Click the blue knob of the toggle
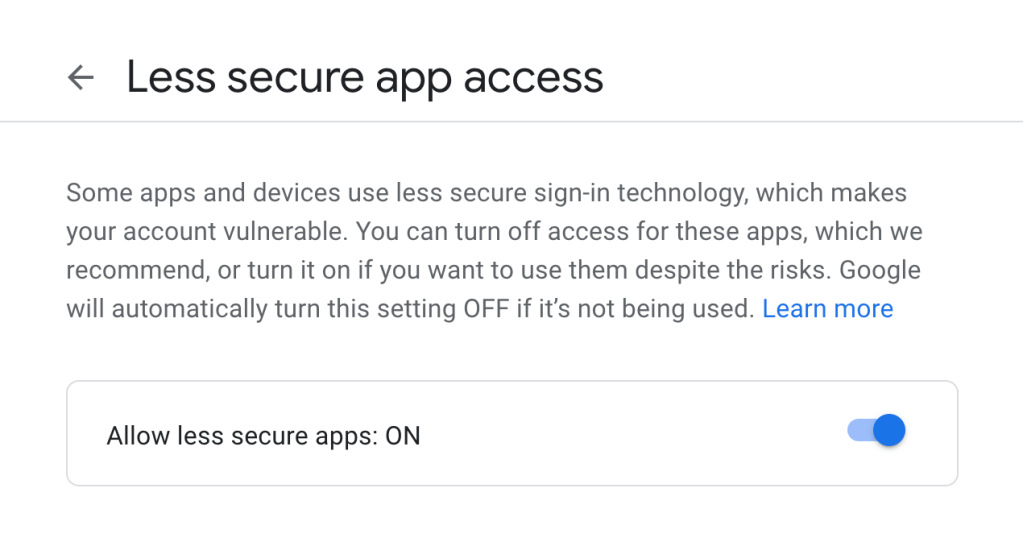Viewport: 1023px width, 554px height. point(888,431)
